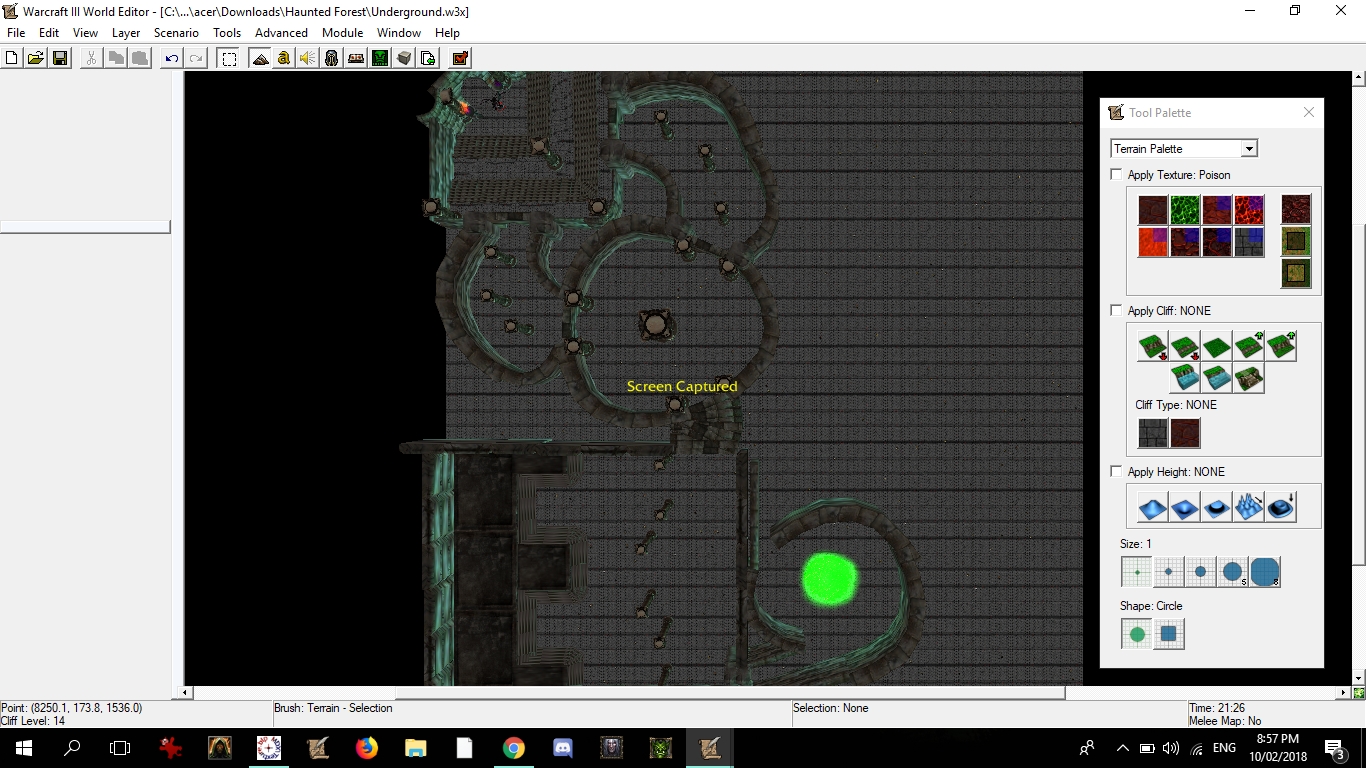
Task: Open the Sound Editor speaker icon
Action: (308, 58)
